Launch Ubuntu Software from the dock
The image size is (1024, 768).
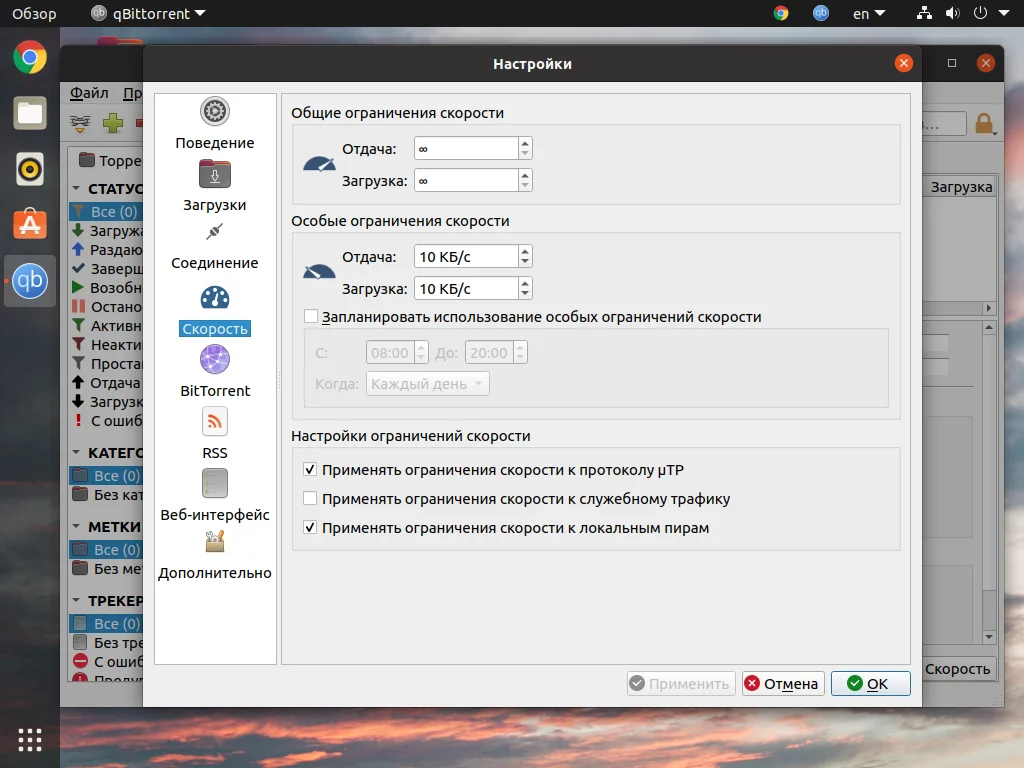point(30,224)
